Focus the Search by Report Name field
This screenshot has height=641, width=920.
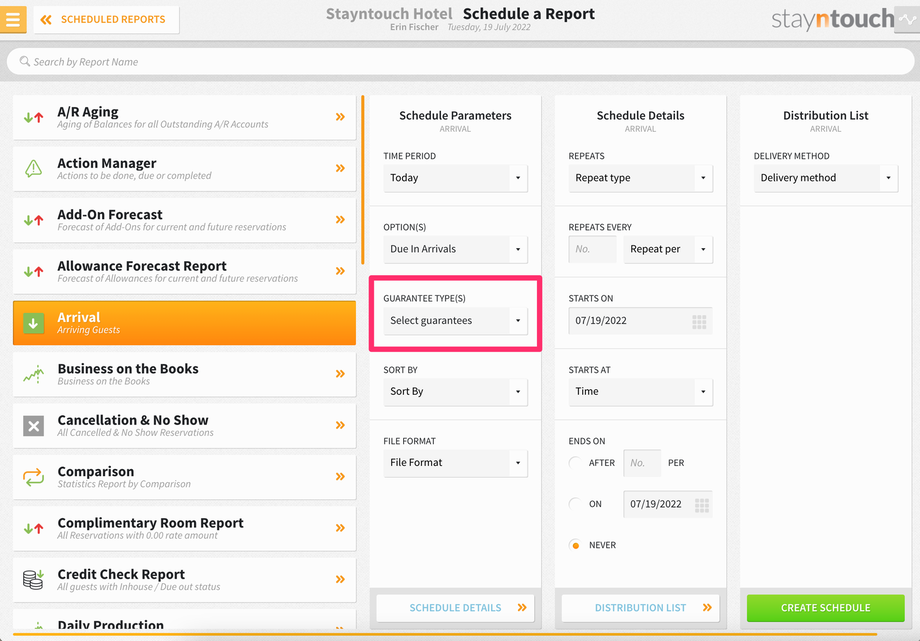(460, 62)
